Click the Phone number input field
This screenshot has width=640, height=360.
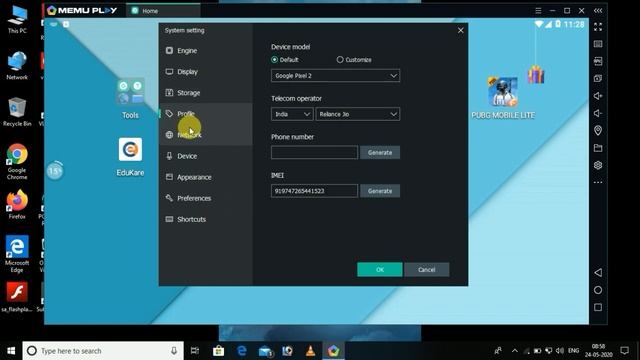click(314, 153)
